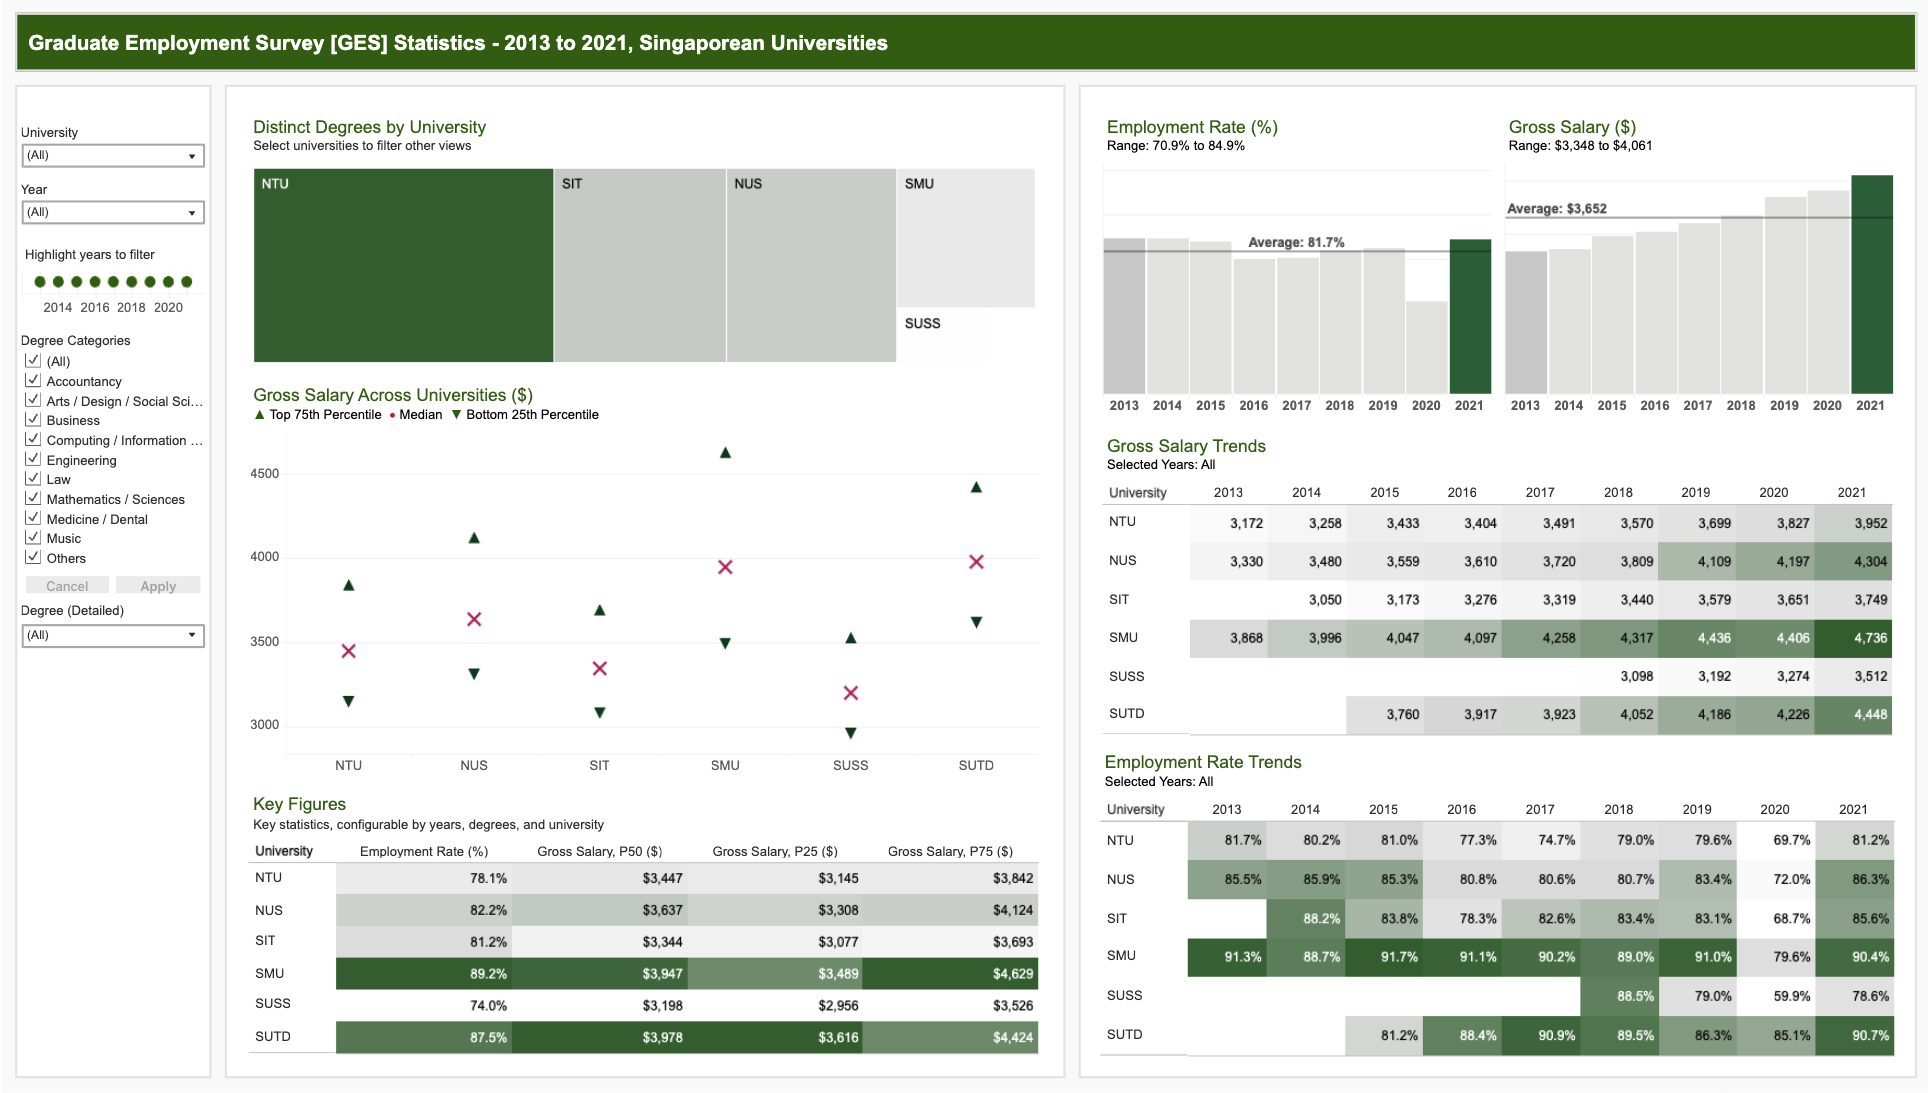Select the last year dot in highlight filter
The height and width of the screenshot is (1093, 1928).
[186, 282]
